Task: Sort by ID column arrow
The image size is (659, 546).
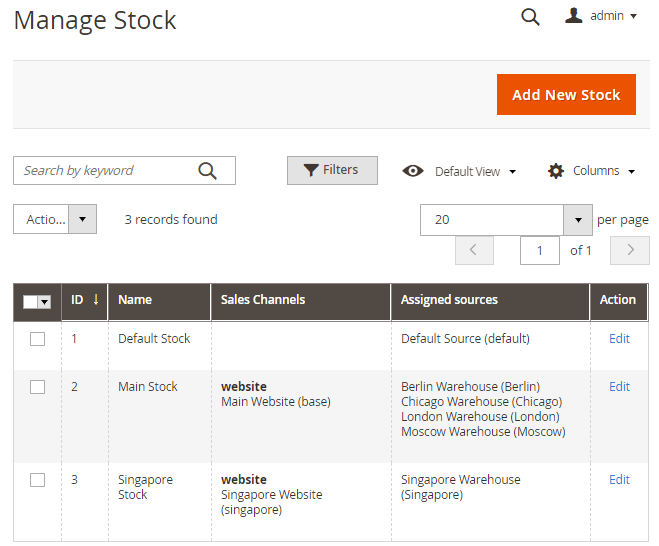Action: [x=96, y=299]
